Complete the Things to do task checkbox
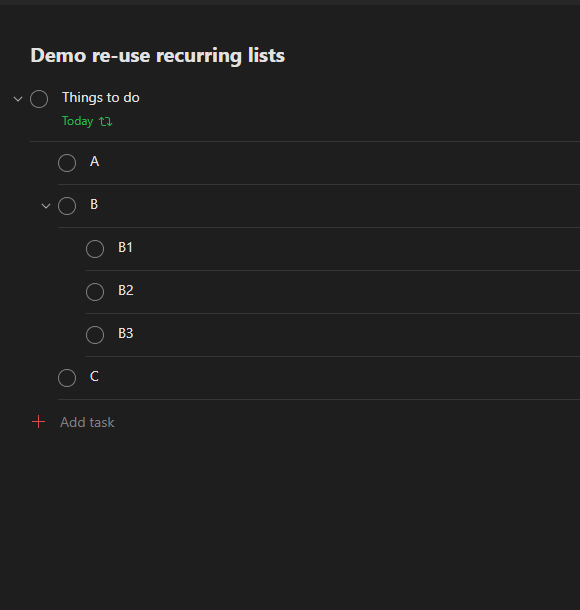The image size is (580, 610). pyautogui.click(x=39, y=99)
